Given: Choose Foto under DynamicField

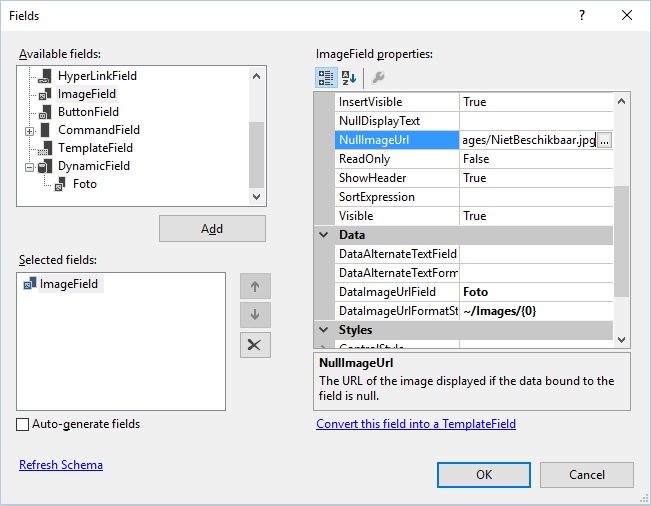Looking at the screenshot, I should pos(85,184).
